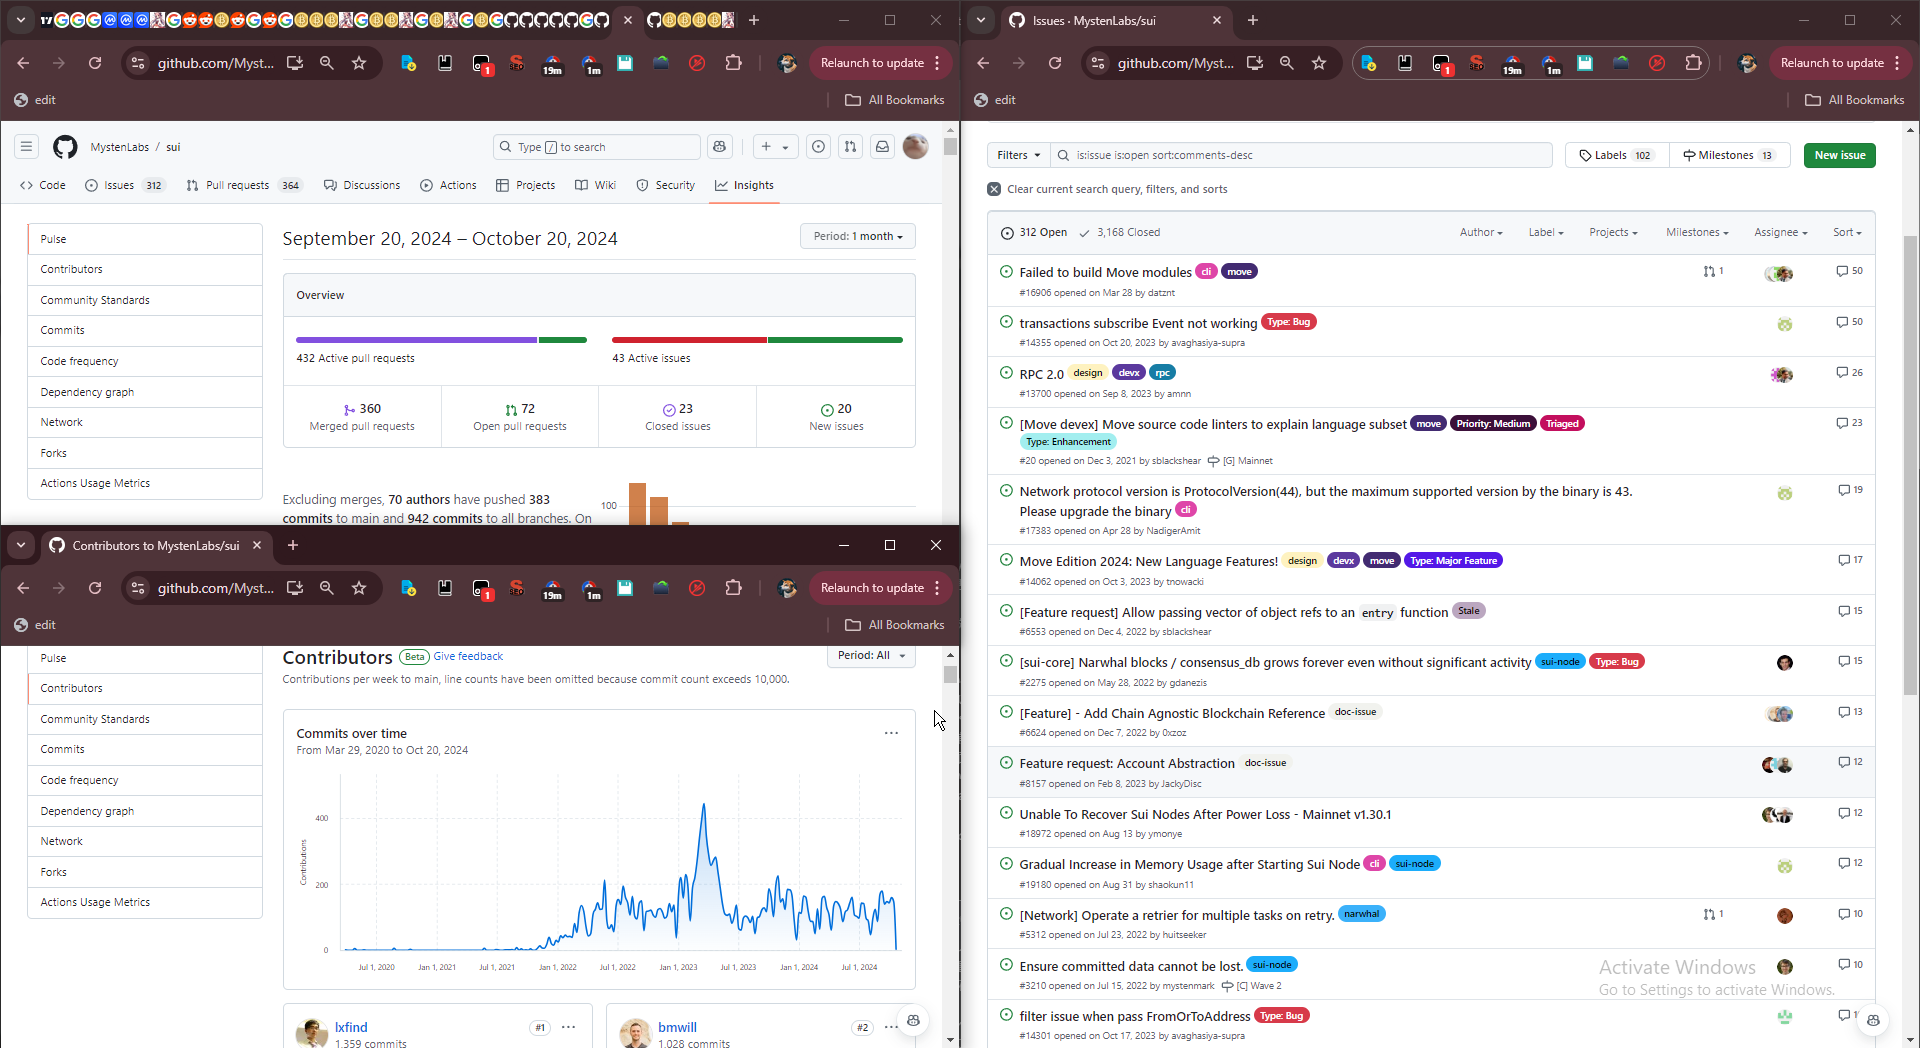Click the X icon to clear search query
This screenshot has height=1048, width=1920.
pos(994,189)
